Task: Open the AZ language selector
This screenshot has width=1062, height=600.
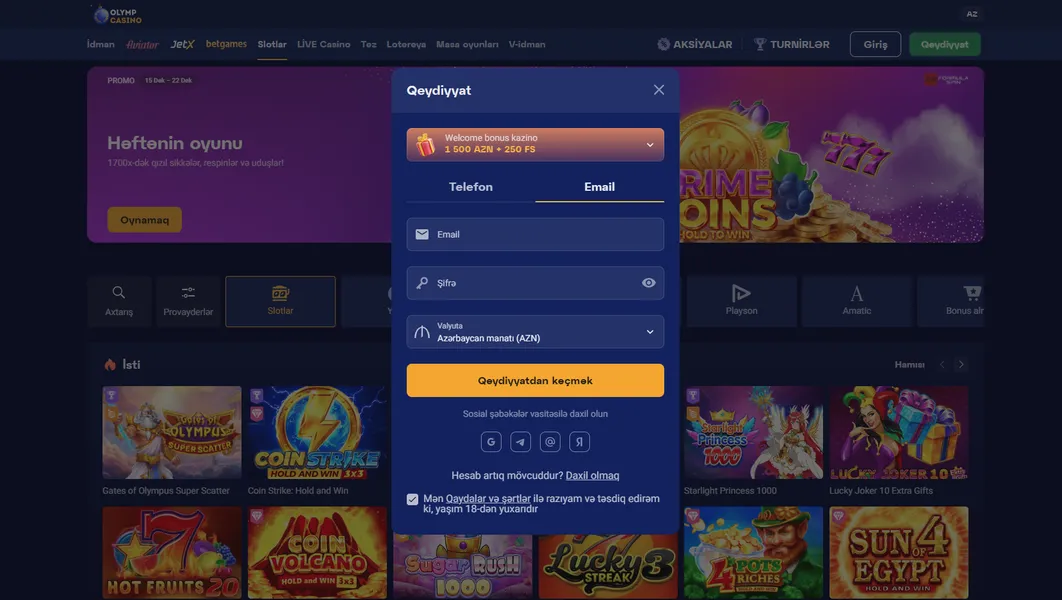Action: [x=972, y=14]
